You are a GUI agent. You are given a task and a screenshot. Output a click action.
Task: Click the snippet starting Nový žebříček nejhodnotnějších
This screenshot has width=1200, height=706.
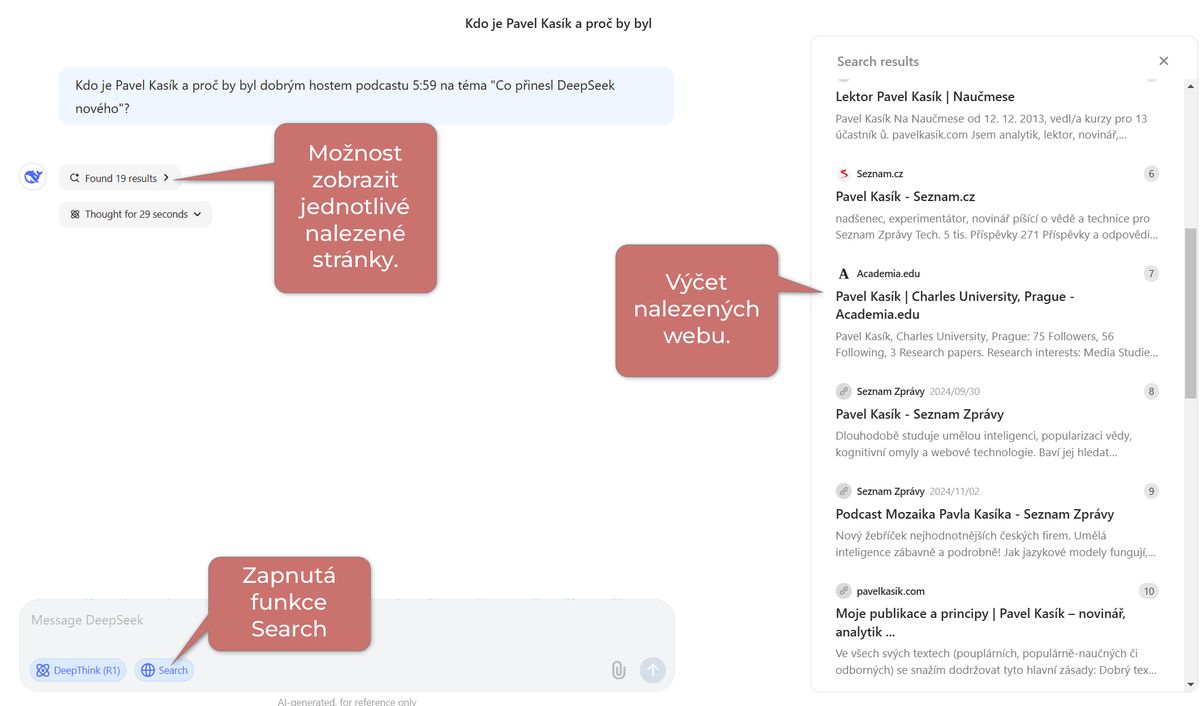(996, 544)
